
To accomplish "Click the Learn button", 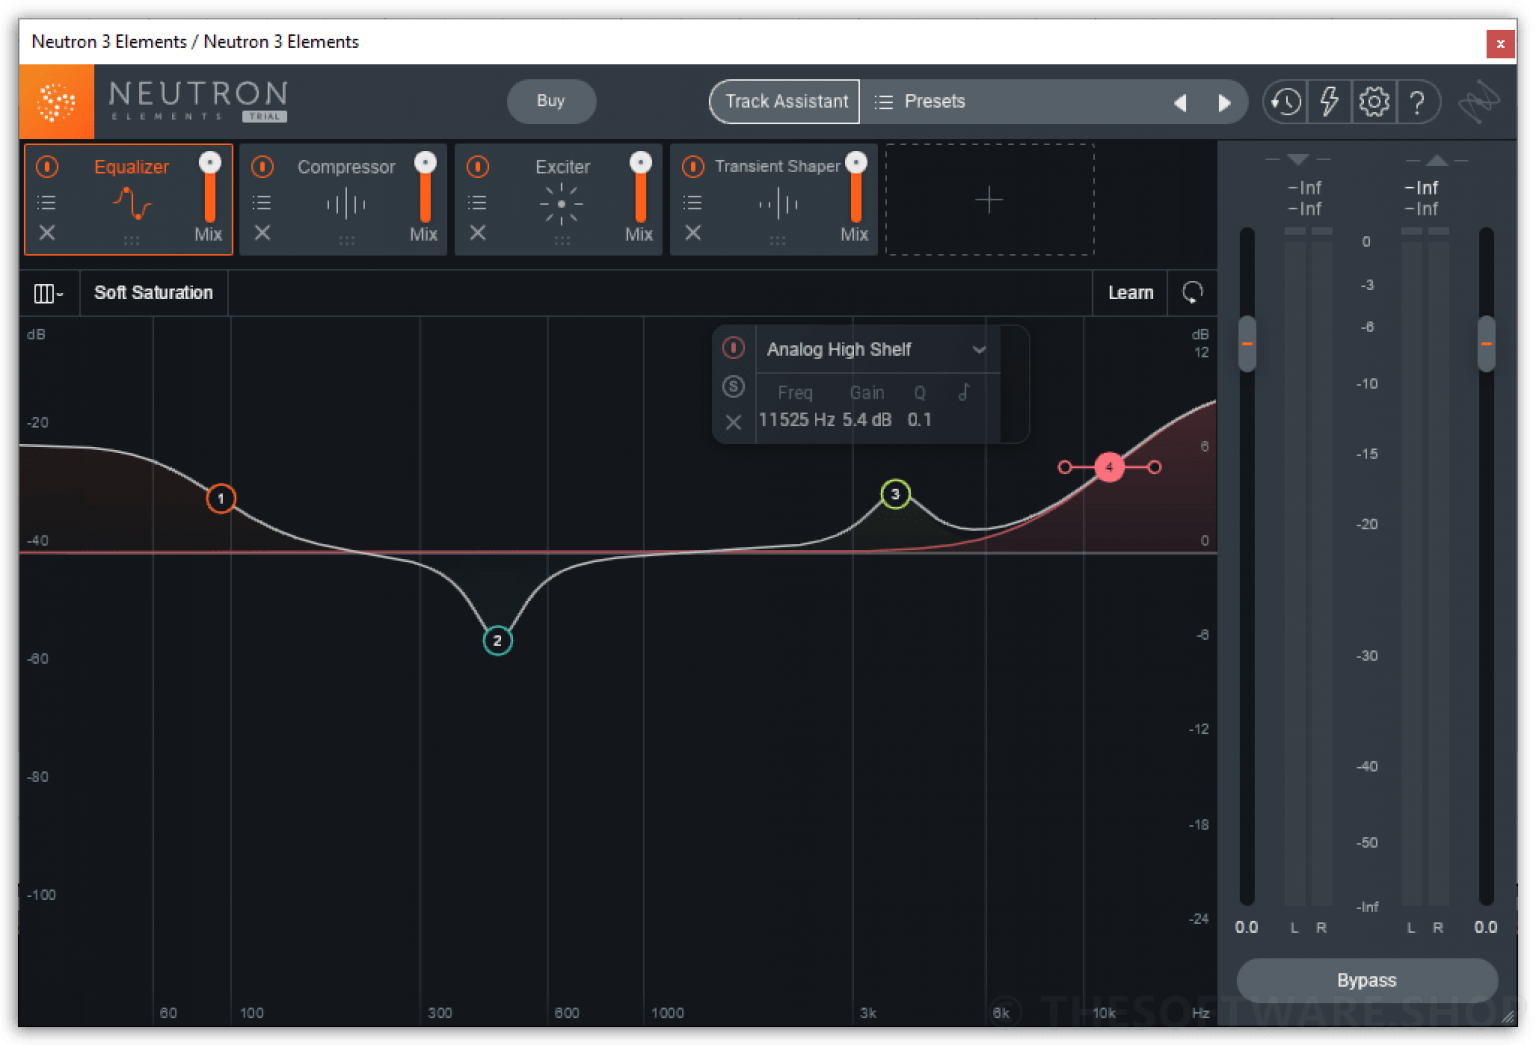I will tap(1130, 293).
